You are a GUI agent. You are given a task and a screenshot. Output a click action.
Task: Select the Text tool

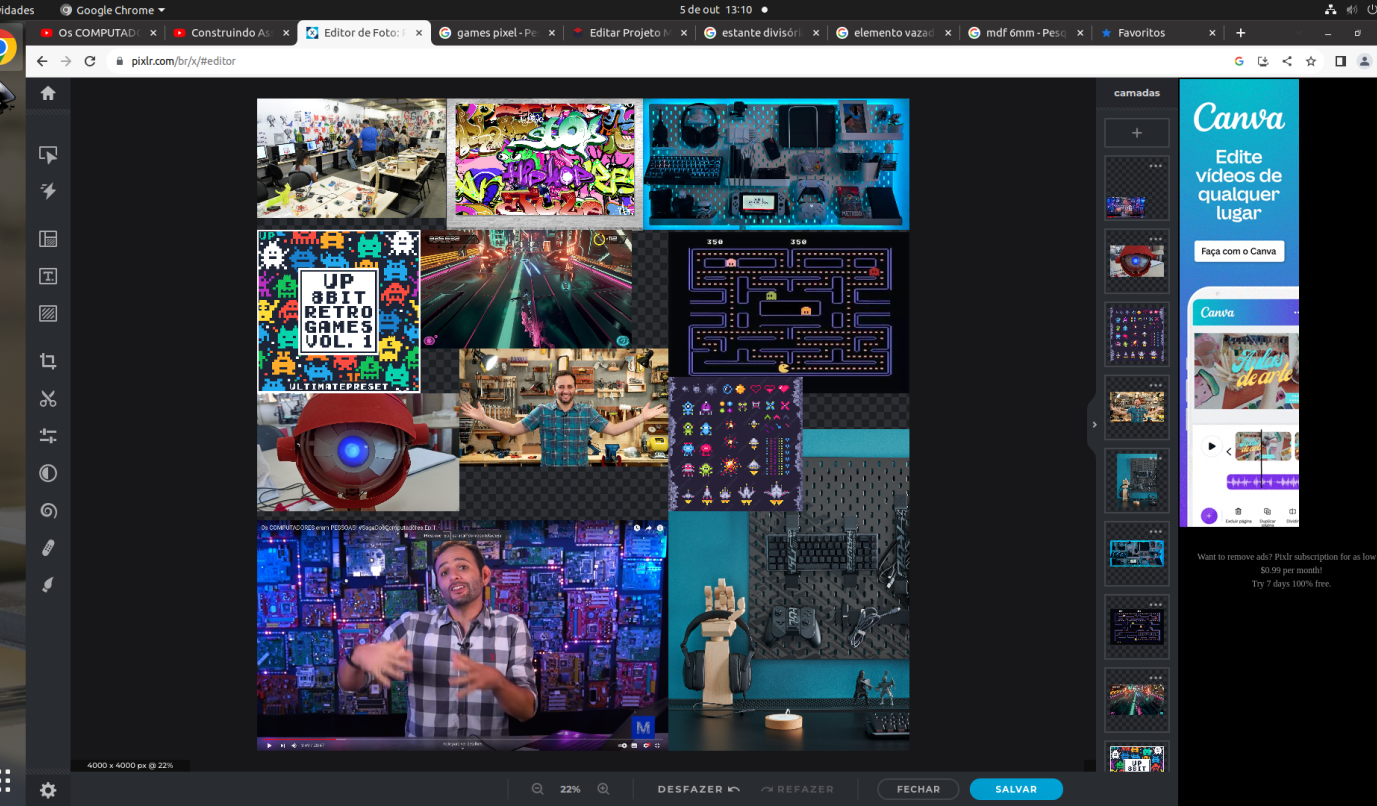tap(48, 276)
